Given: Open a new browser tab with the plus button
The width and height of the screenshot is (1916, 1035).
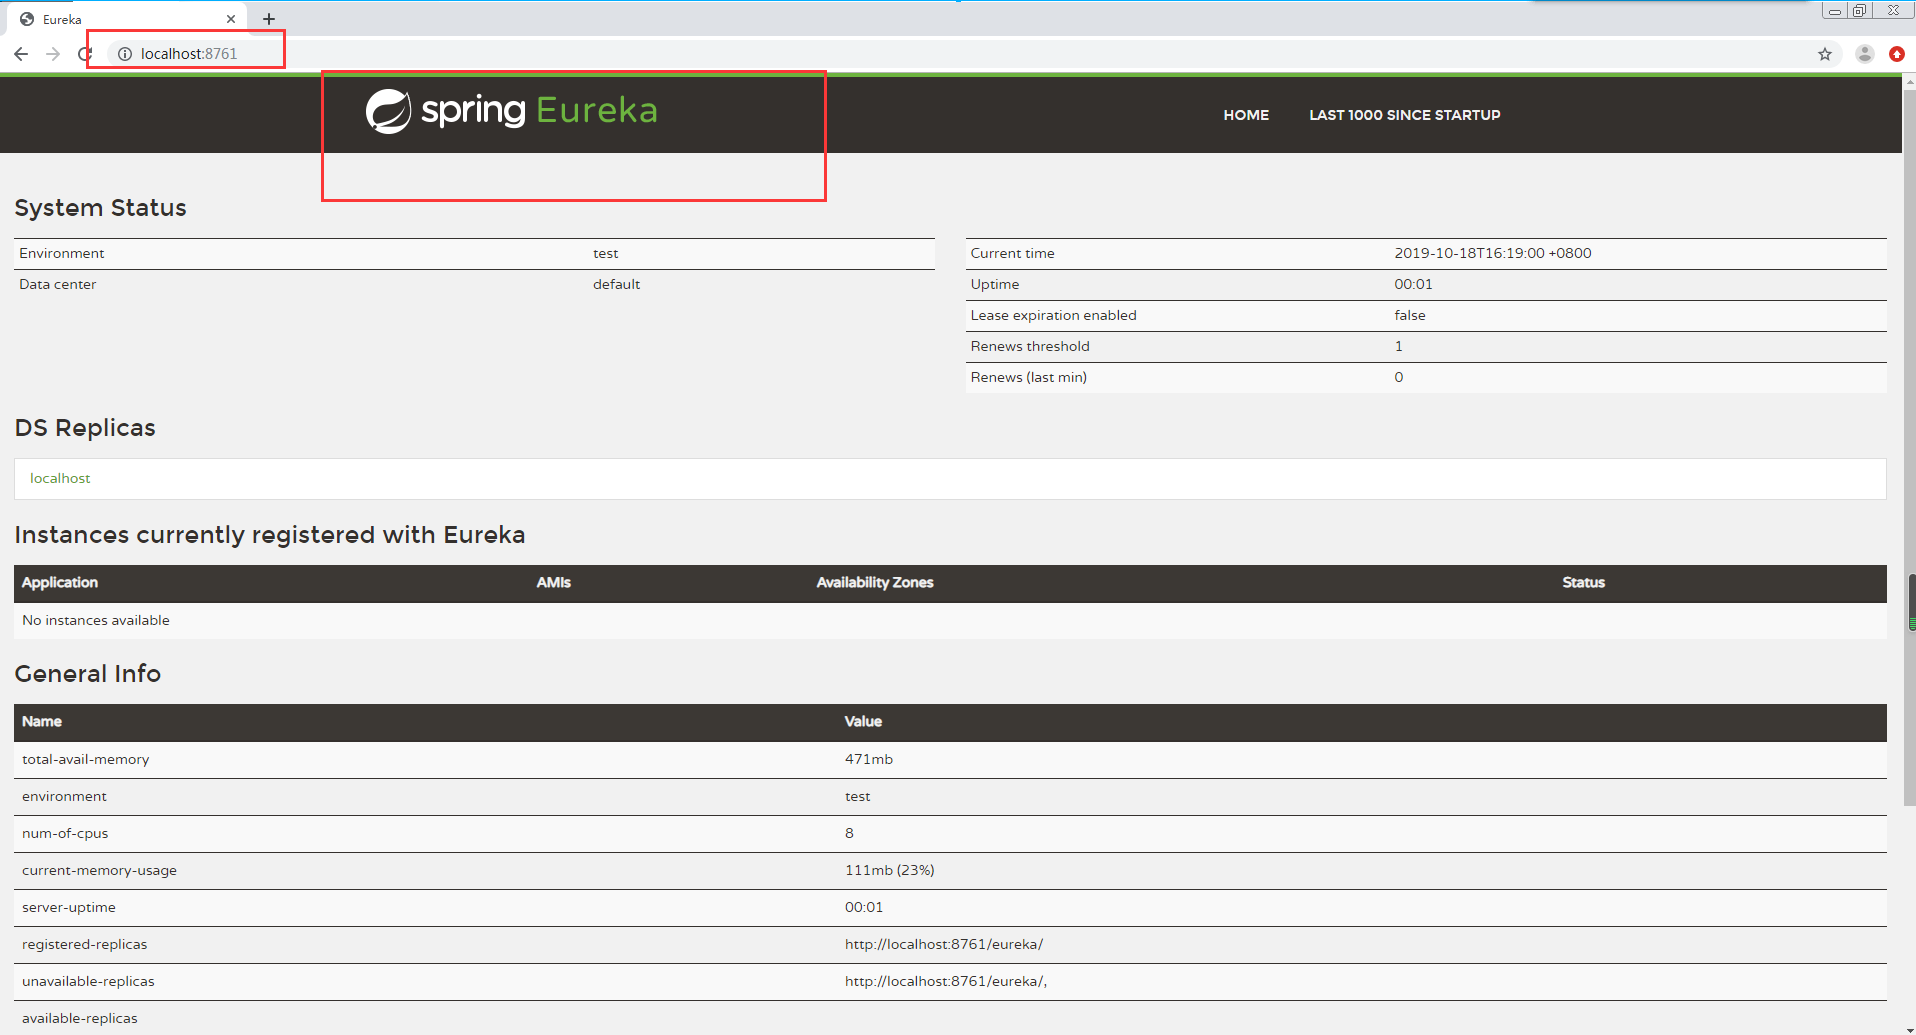Looking at the screenshot, I should pos(268,18).
